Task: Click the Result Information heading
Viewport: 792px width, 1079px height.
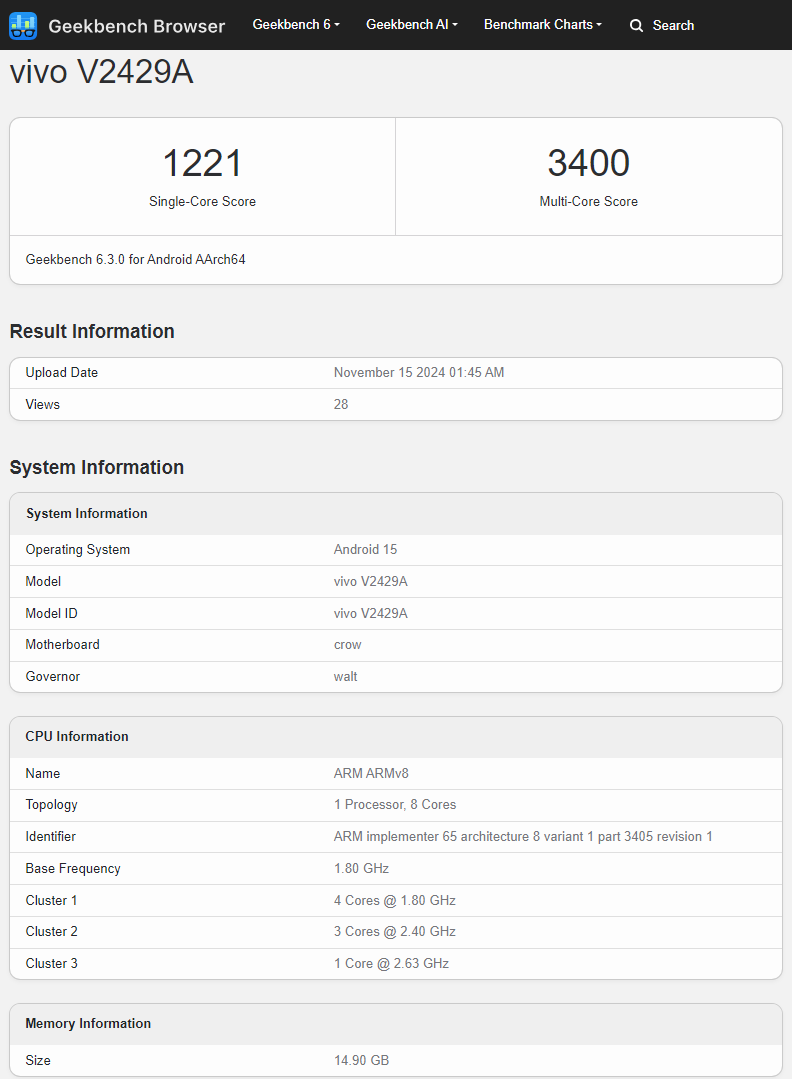Action: click(x=92, y=331)
